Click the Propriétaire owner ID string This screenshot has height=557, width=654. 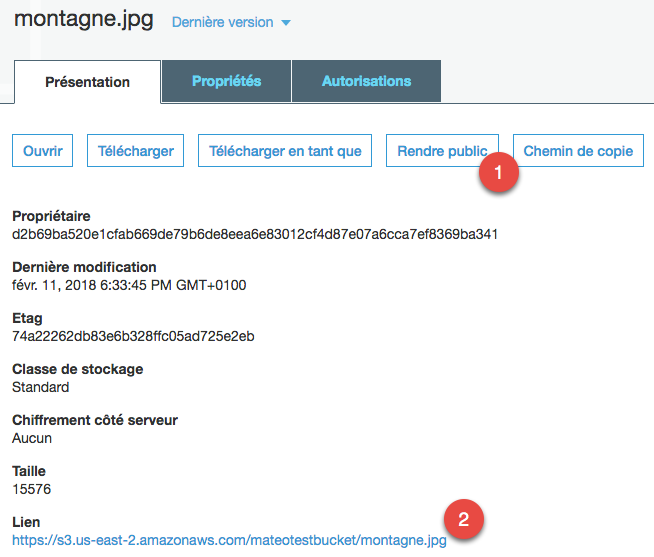click(x=255, y=234)
